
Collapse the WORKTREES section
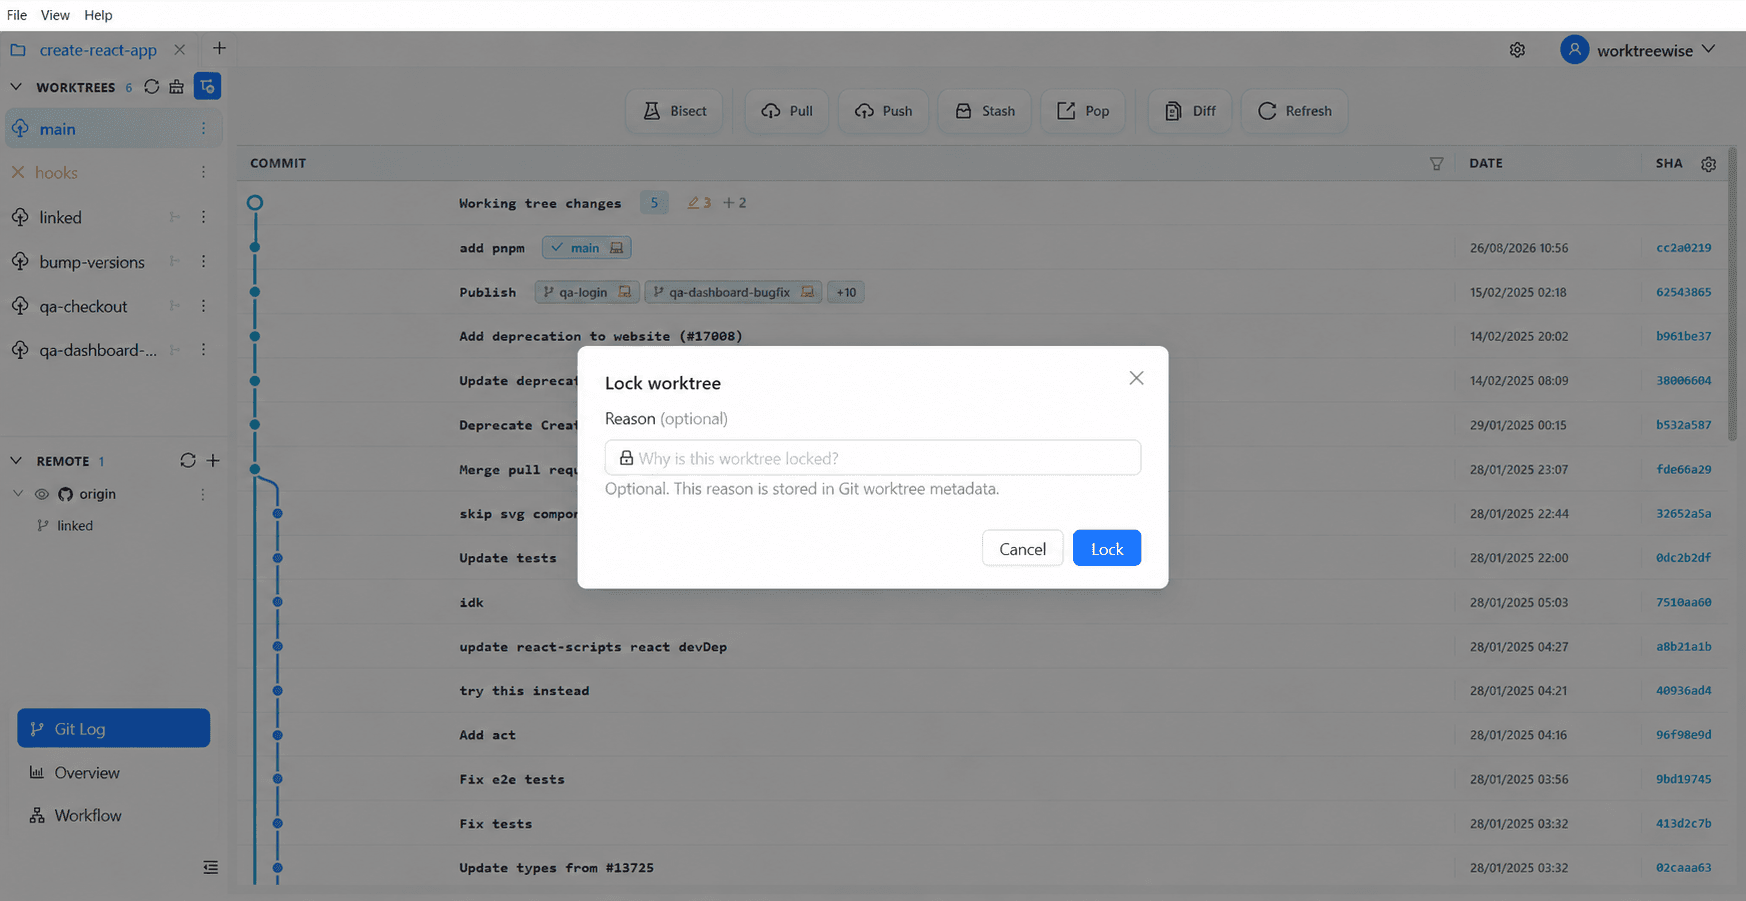(x=16, y=87)
